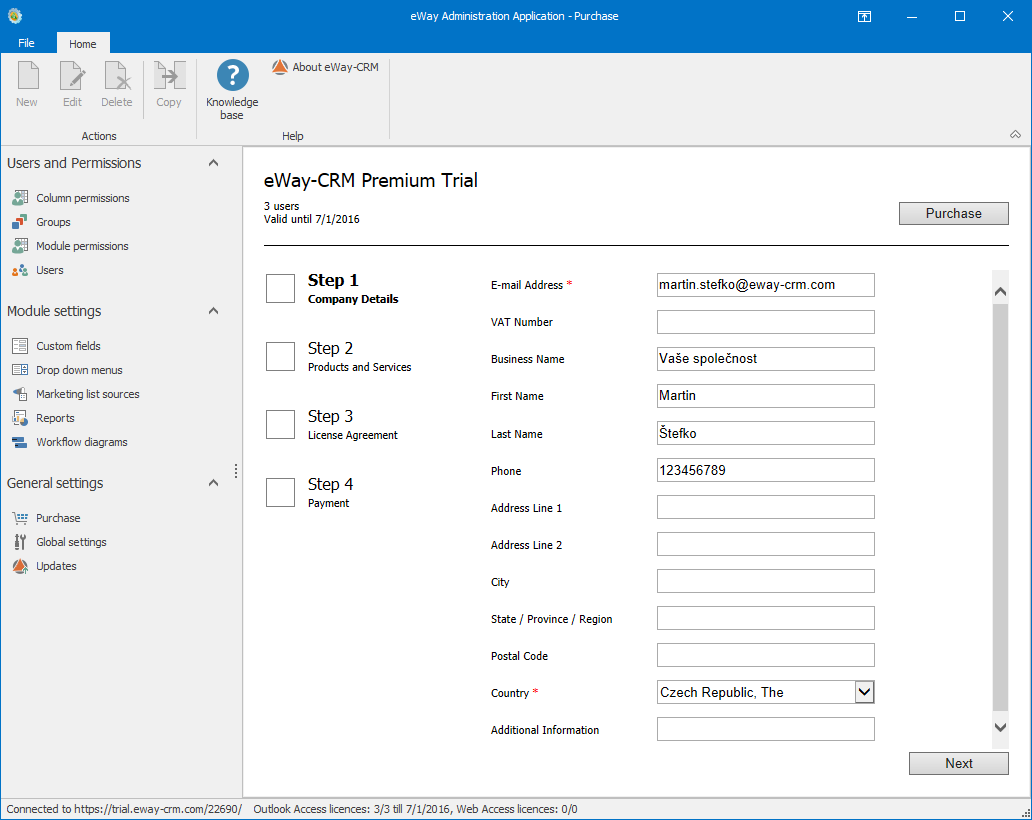Open About eWay-CRM
Viewport: 1032px width, 820px height.
pos(325,67)
